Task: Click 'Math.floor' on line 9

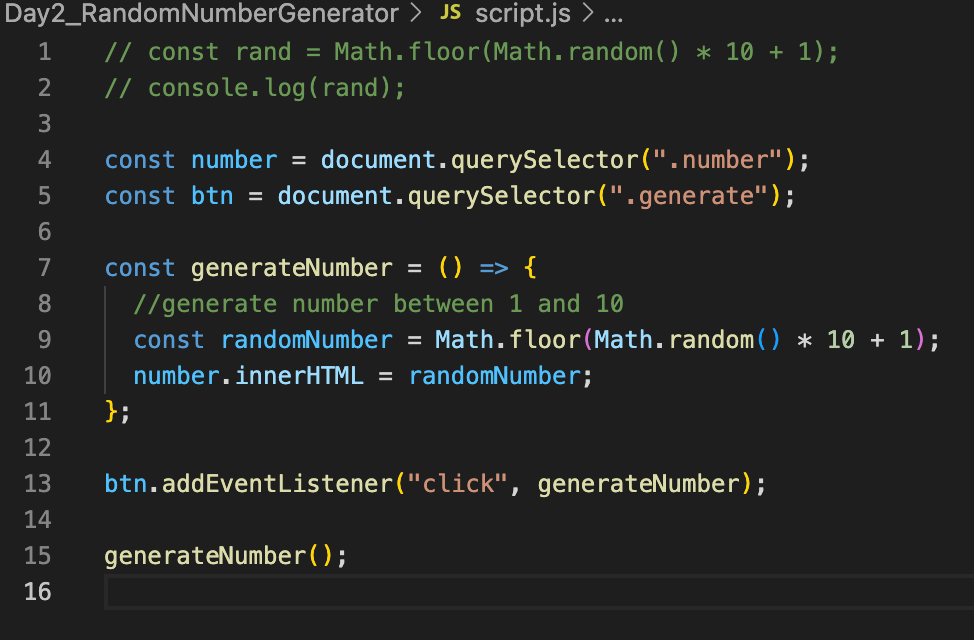Action: [x=507, y=341]
